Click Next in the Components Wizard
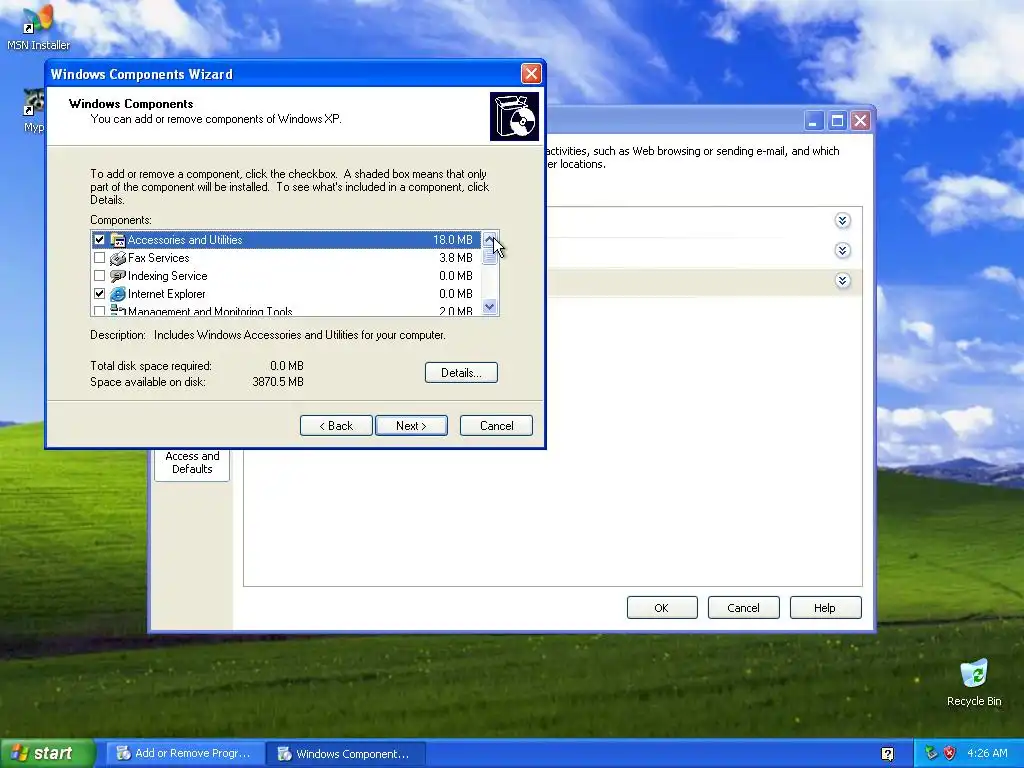 (411, 426)
